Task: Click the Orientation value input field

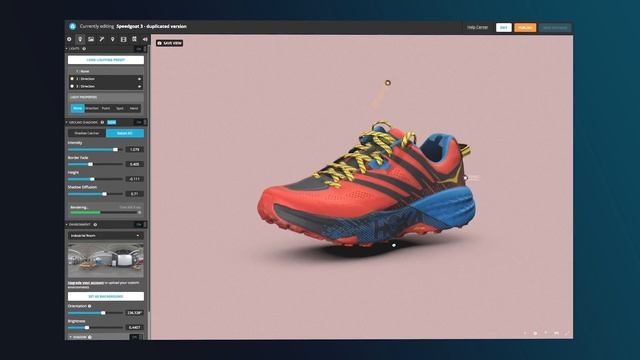Action: [134, 313]
